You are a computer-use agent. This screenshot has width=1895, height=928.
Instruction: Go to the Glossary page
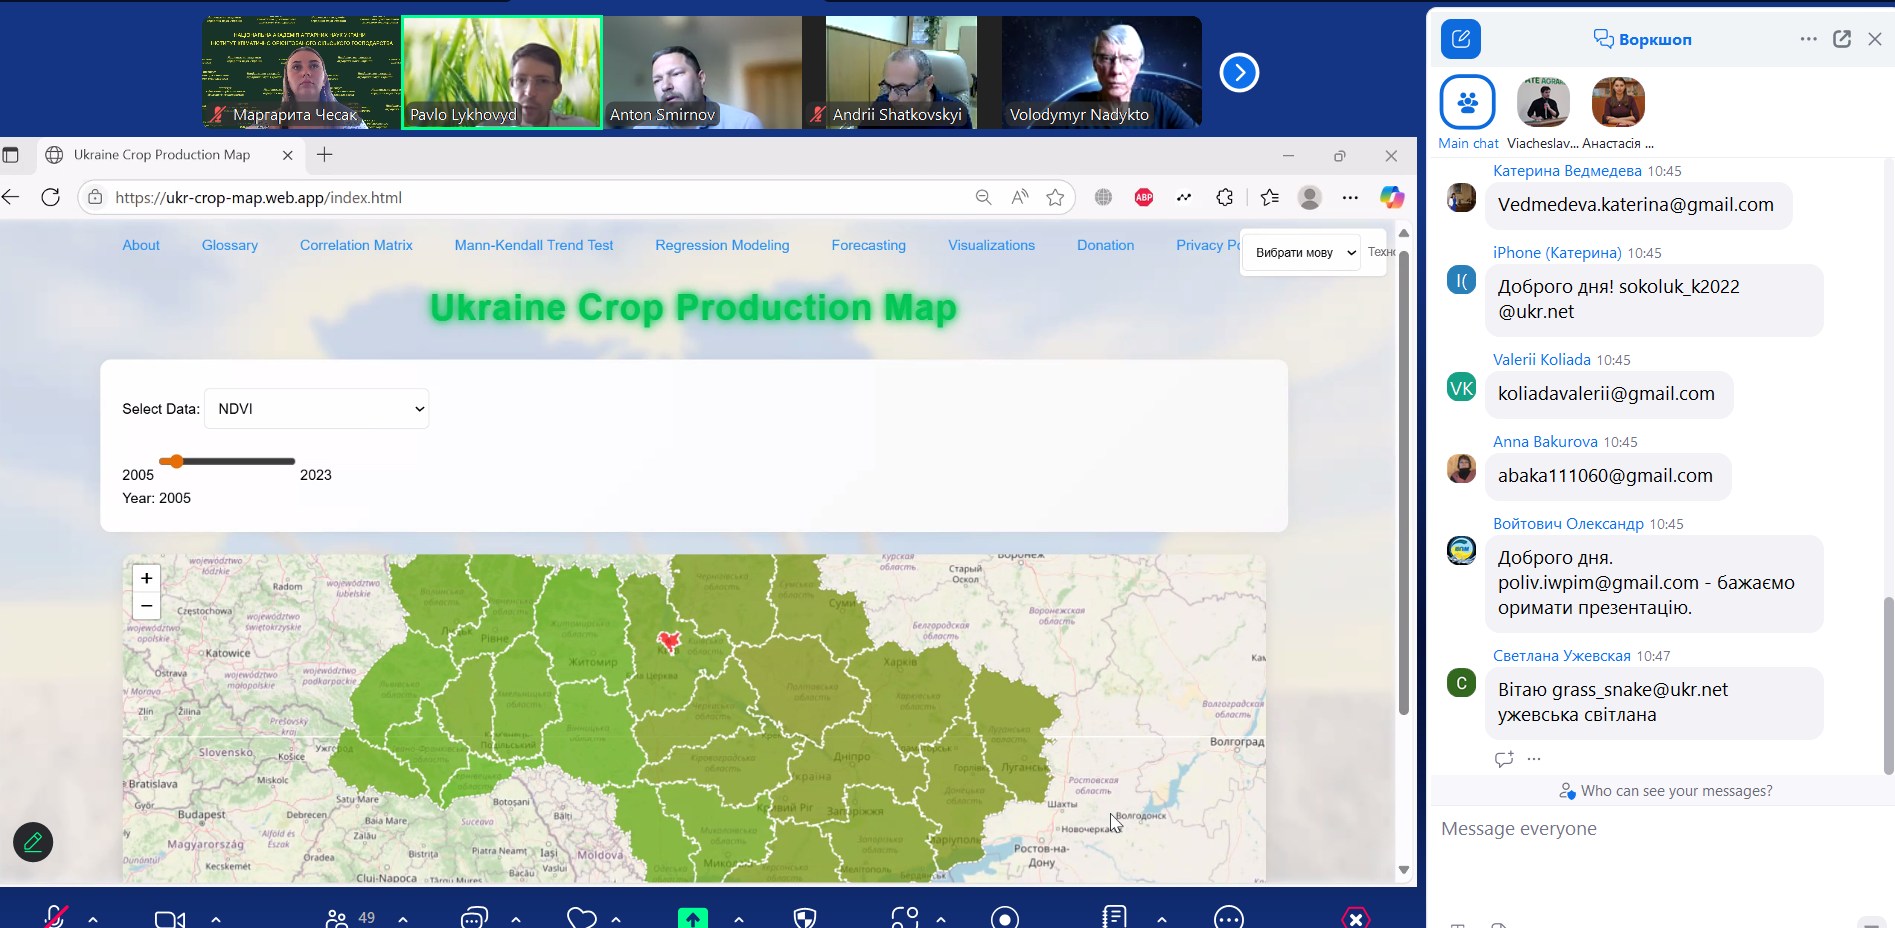point(230,245)
